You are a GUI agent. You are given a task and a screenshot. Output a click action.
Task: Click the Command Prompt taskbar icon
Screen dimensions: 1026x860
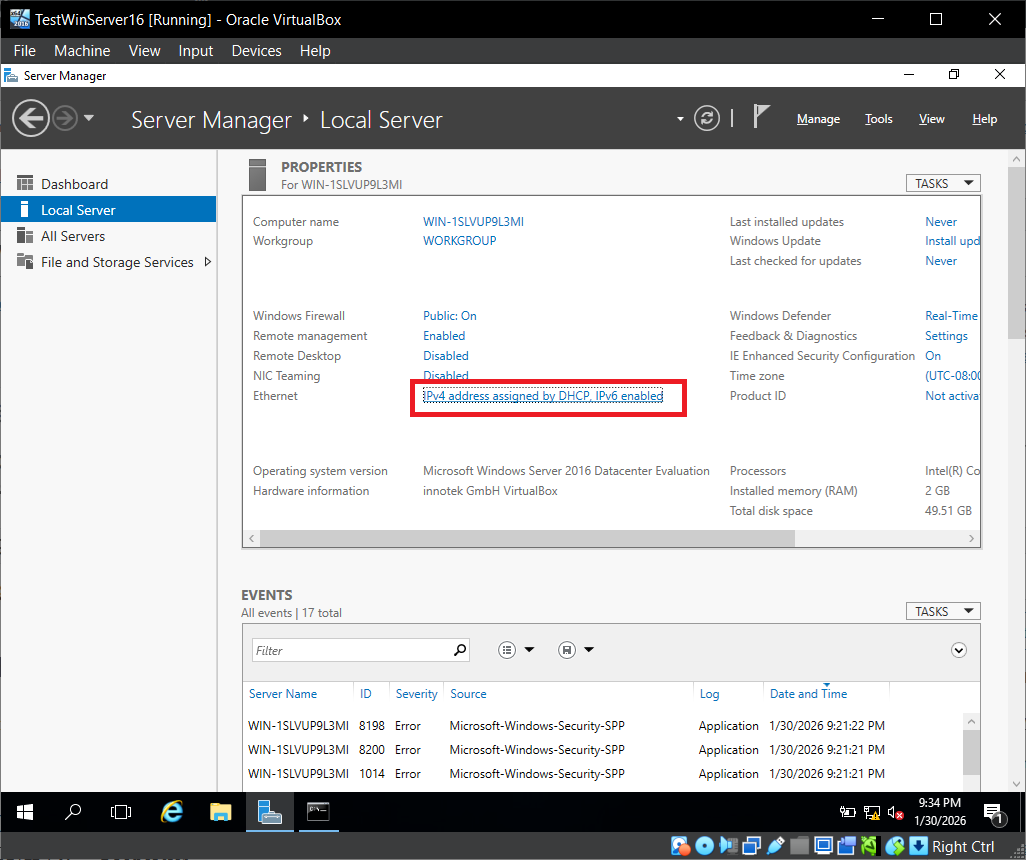point(318,812)
